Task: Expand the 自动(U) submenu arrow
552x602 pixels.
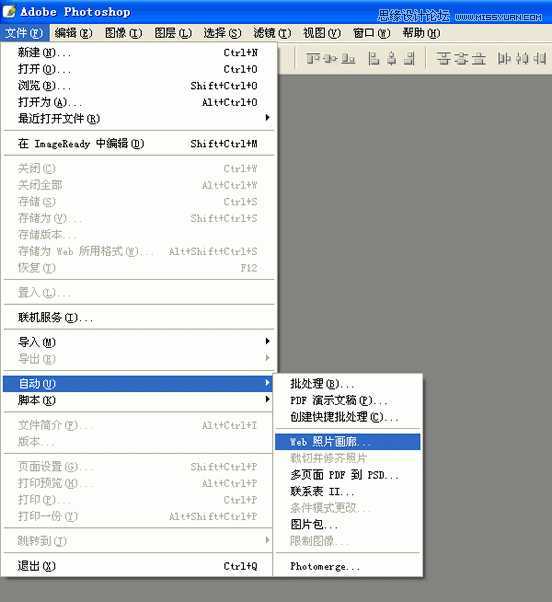Action: [267, 383]
